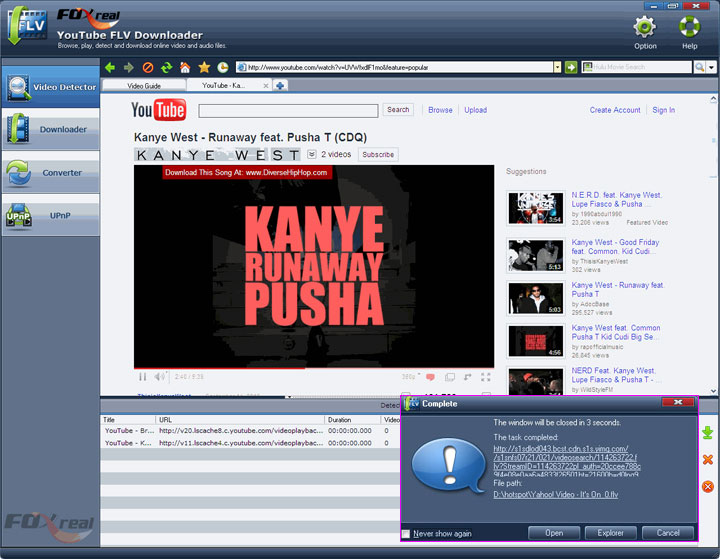Pause the YouTube video playback

[x=142, y=377]
